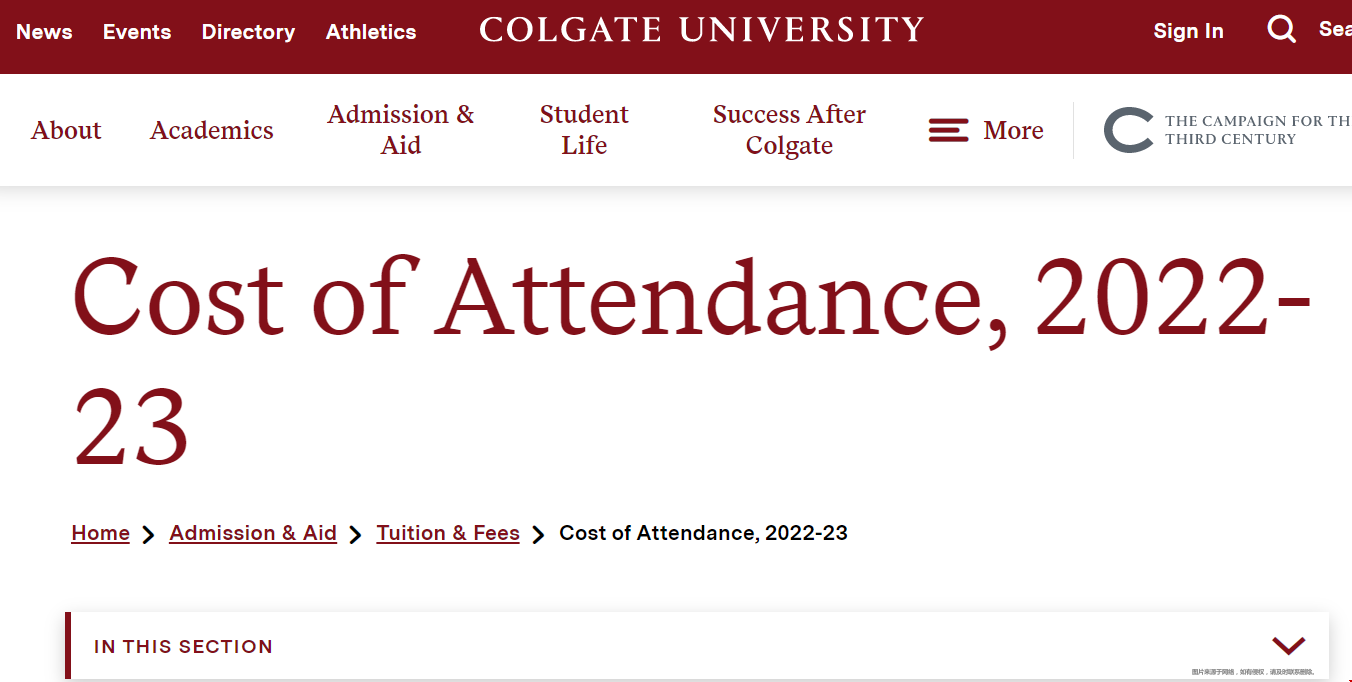The width and height of the screenshot is (1352, 682).
Task: Click the Colgate University wordmark logo
Action: click(x=702, y=30)
